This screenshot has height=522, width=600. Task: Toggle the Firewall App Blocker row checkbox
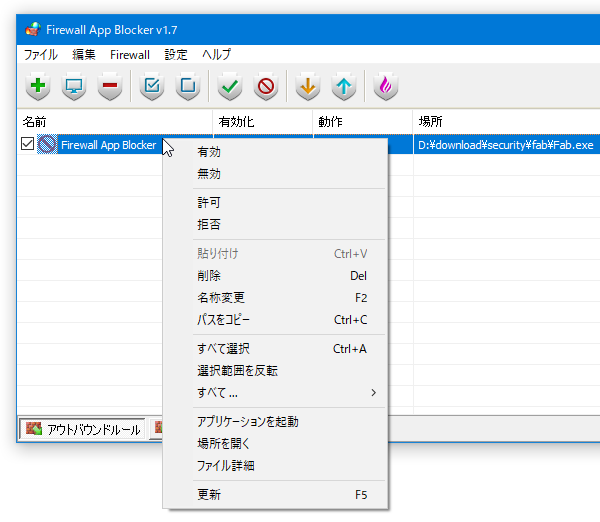click(x=28, y=144)
